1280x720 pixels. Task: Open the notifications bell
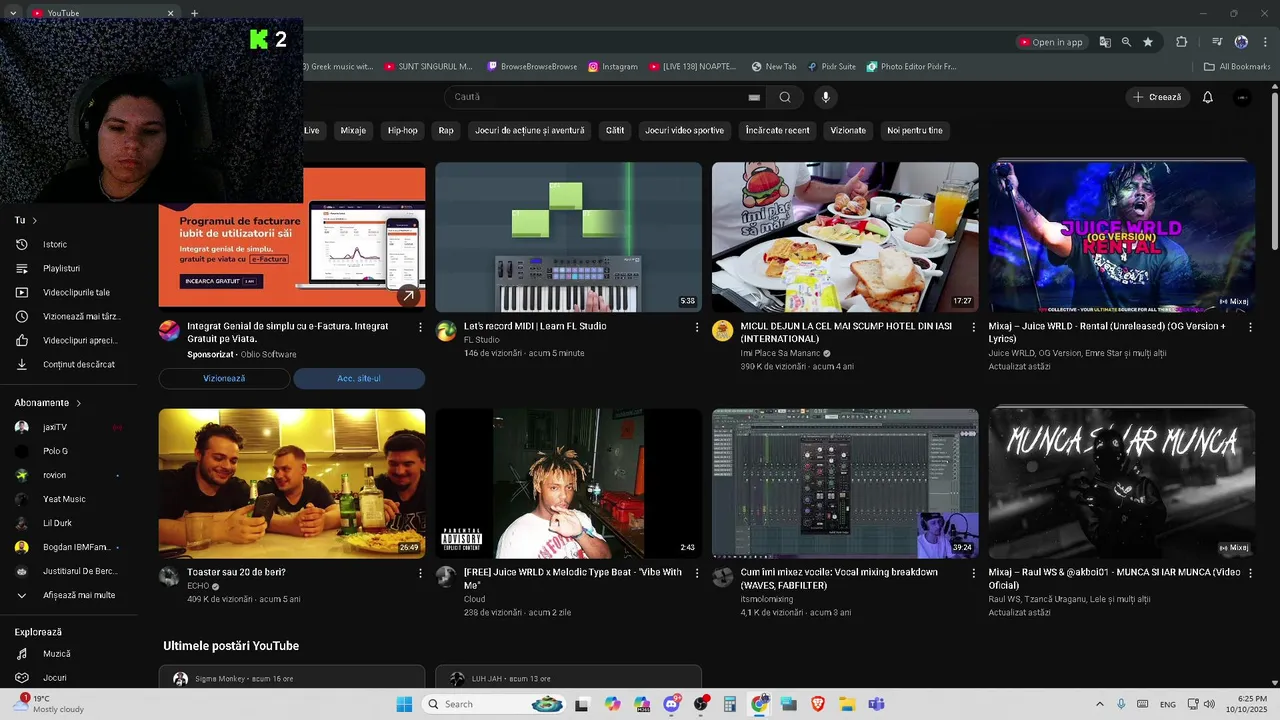click(1208, 97)
